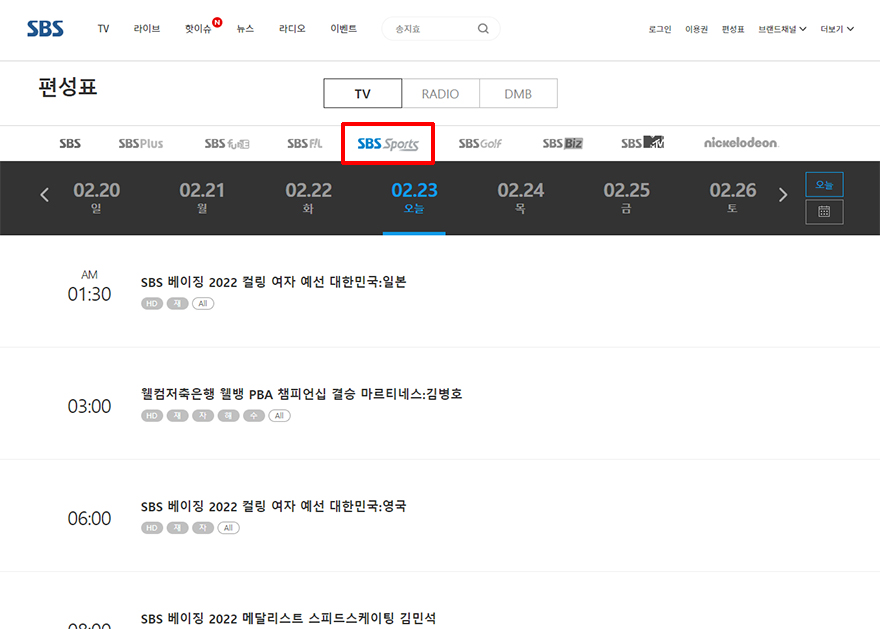Open 라디오 menu in top navigation
880x629 pixels.
pos(292,29)
